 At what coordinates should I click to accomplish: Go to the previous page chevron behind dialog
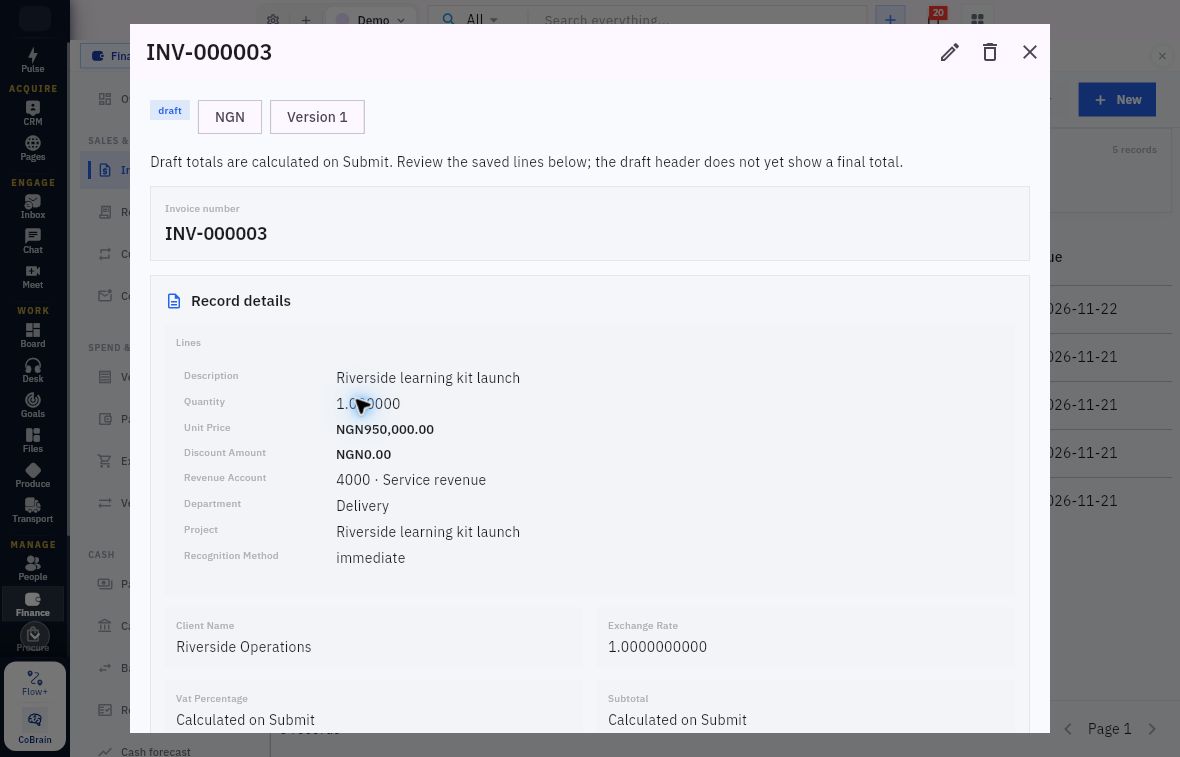[x=1068, y=728]
